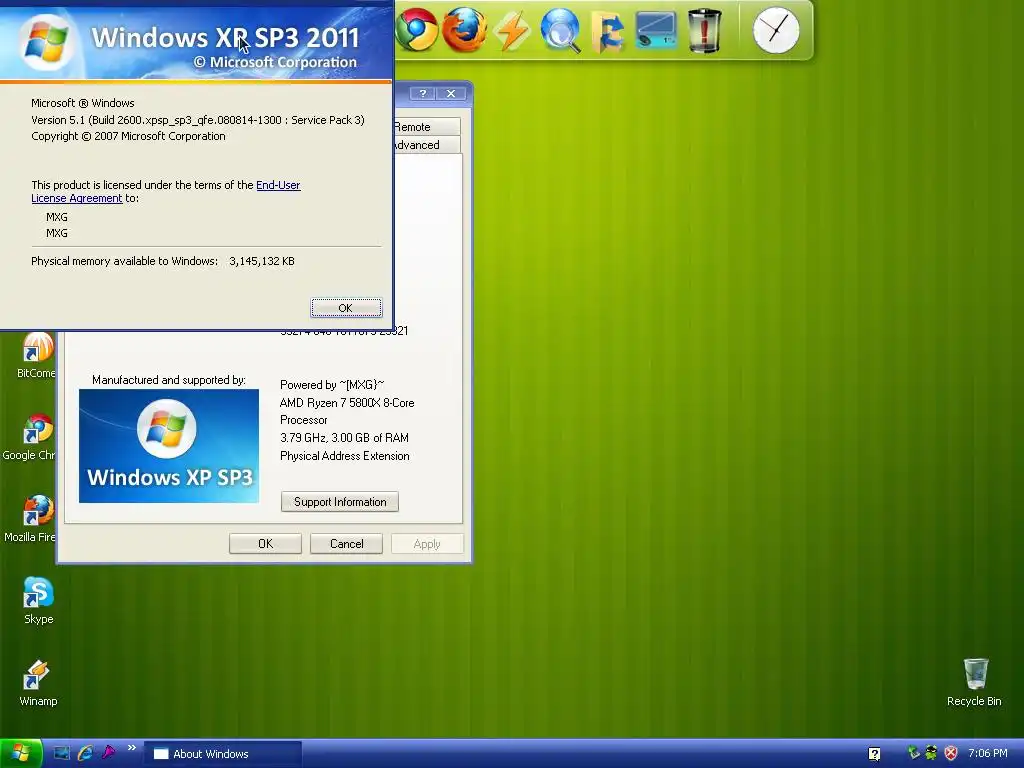Click the red shield security alert tray icon
Image resolution: width=1024 pixels, height=768 pixels.
(951, 753)
